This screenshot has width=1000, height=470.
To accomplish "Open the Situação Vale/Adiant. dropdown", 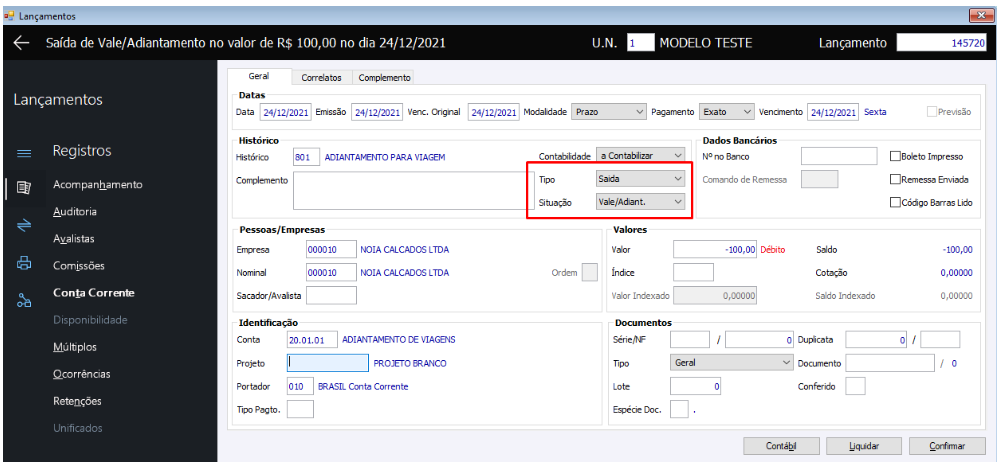I will tap(640, 202).
